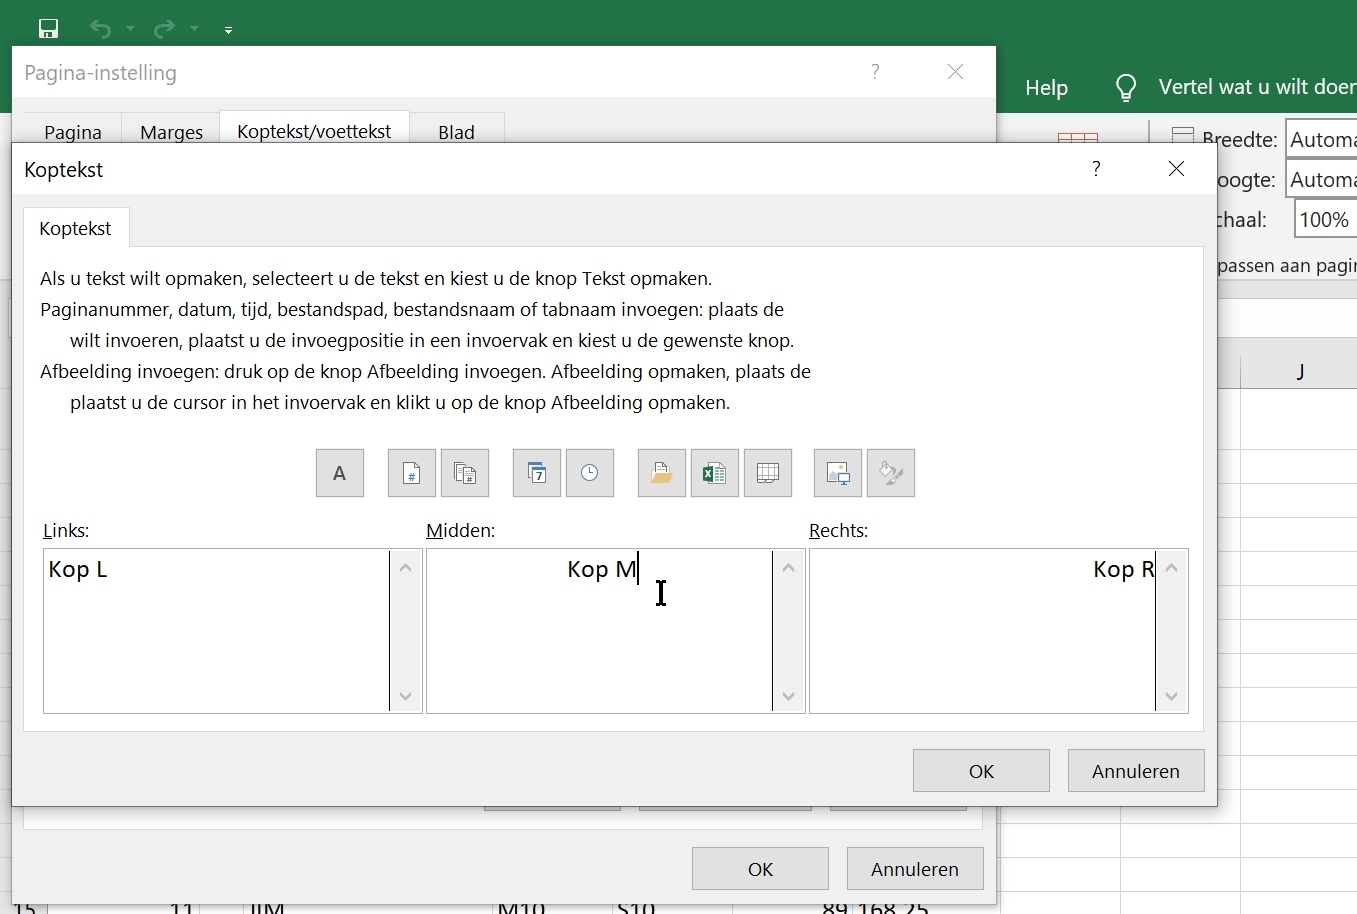Open the Breedte combo box
Image resolution: width=1357 pixels, height=914 pixels.
point(1320,140)
